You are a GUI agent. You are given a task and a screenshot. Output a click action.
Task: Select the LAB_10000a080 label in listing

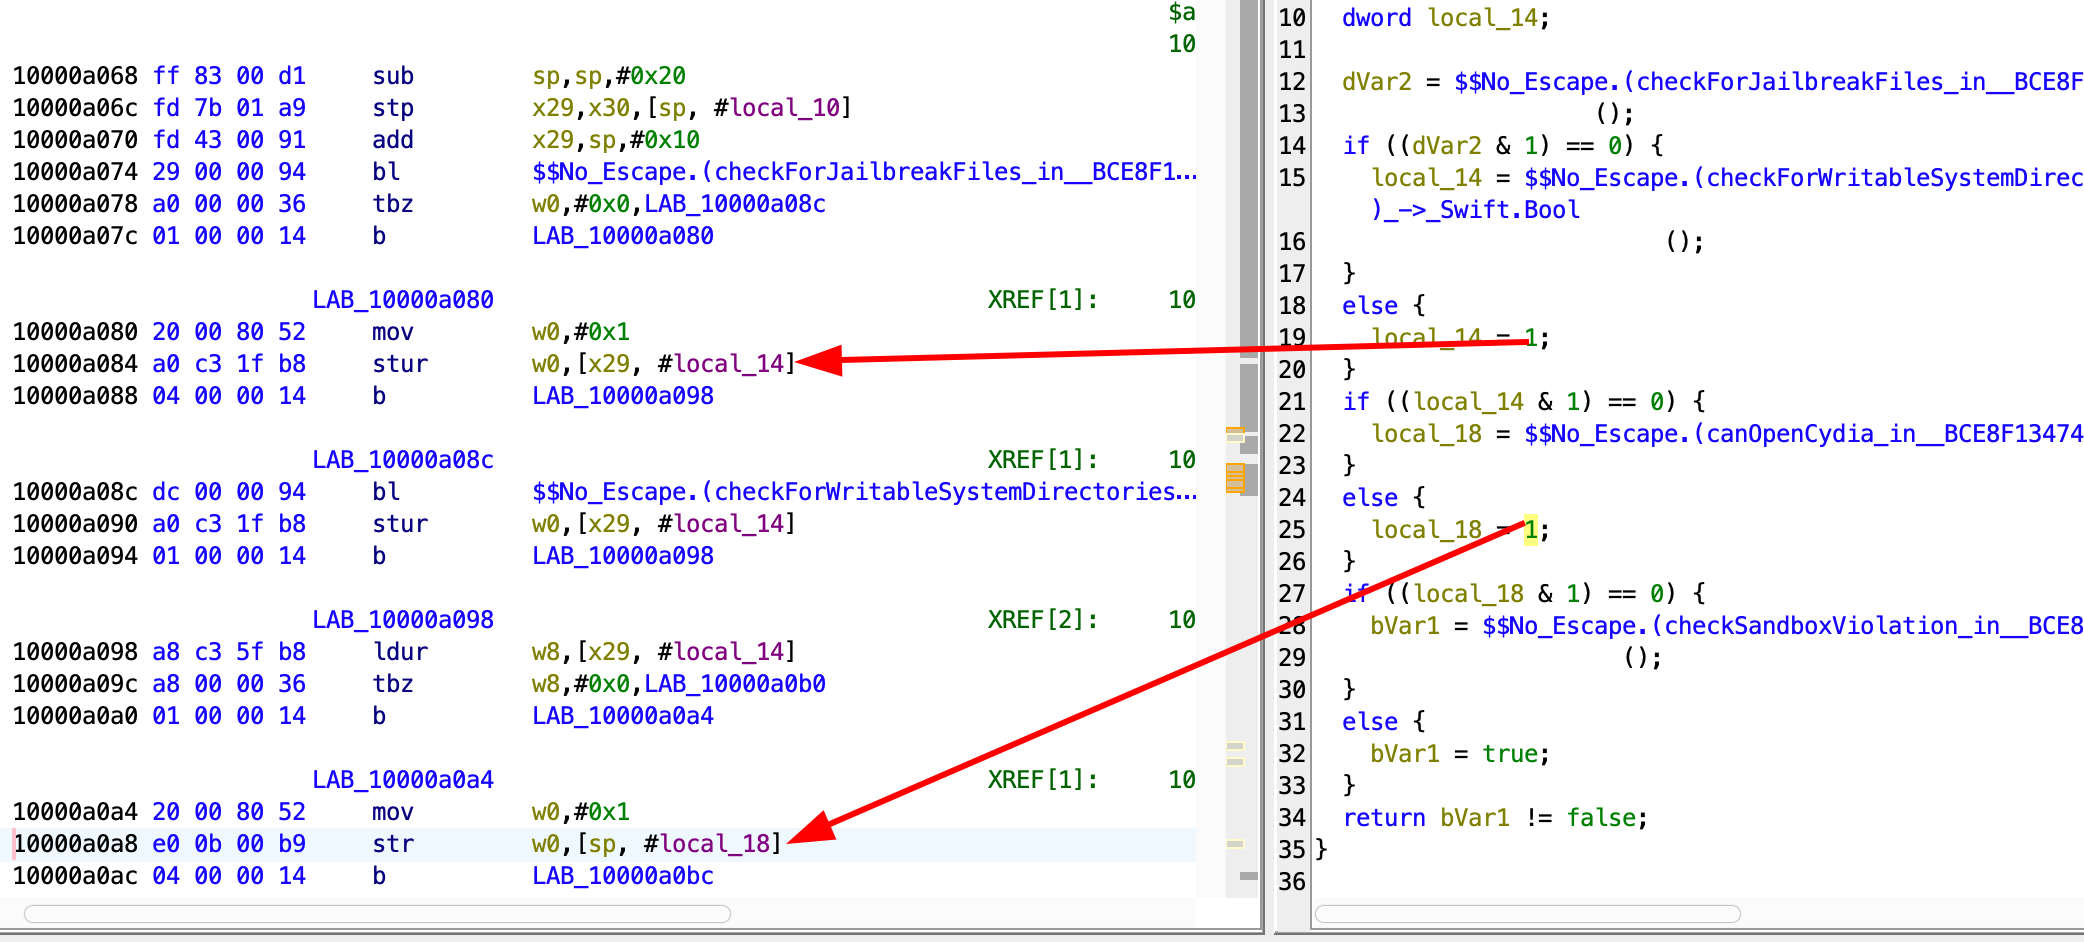click(x=403, y=300)
